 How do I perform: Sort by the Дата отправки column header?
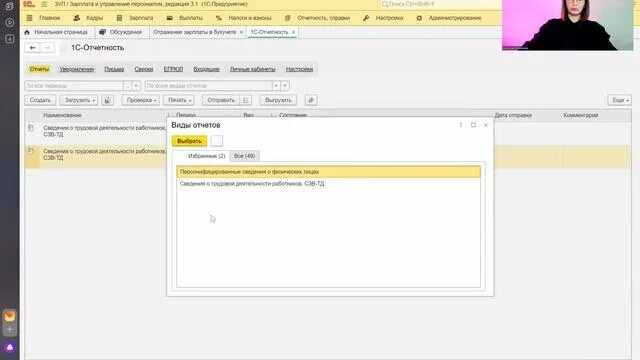[513, 115]
